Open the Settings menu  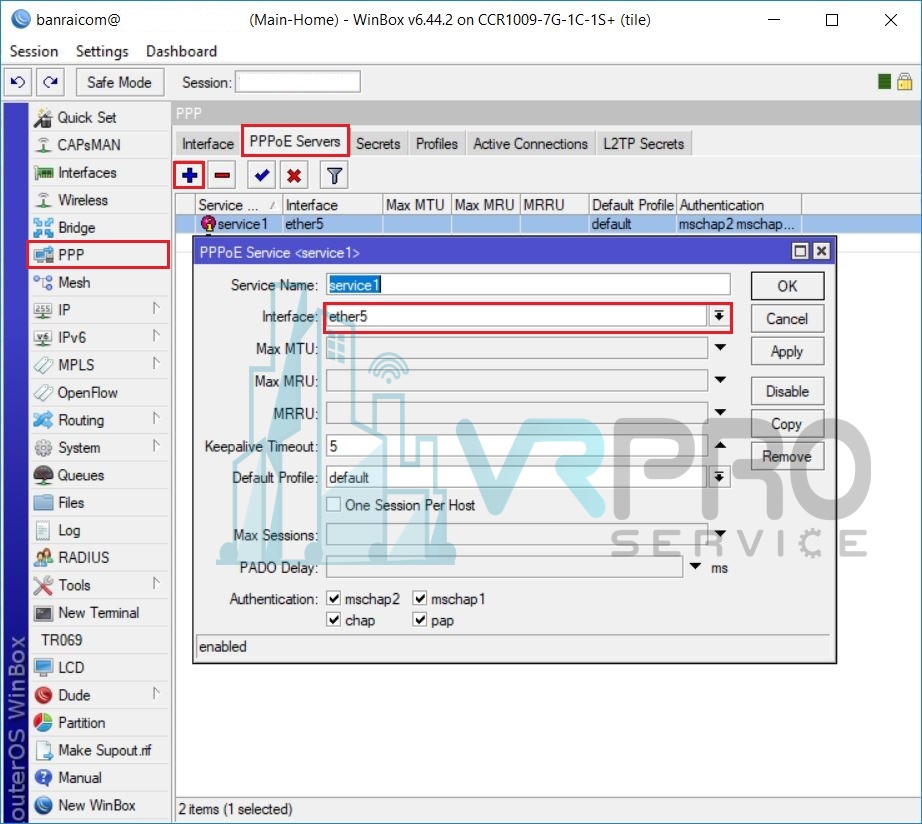(x=102, y=51)
